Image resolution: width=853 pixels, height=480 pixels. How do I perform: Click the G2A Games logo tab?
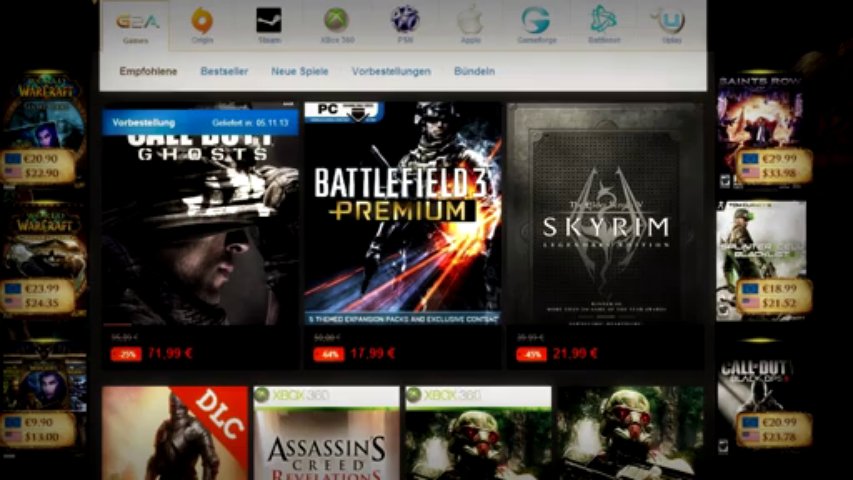[x=136, y=25]
